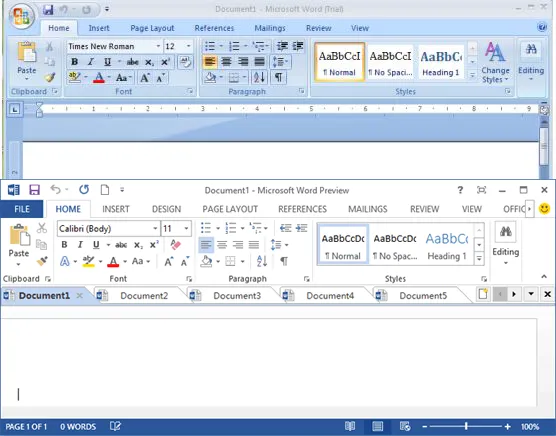Open REFERENCES tab in Word Preview

[x=302, y=209]
